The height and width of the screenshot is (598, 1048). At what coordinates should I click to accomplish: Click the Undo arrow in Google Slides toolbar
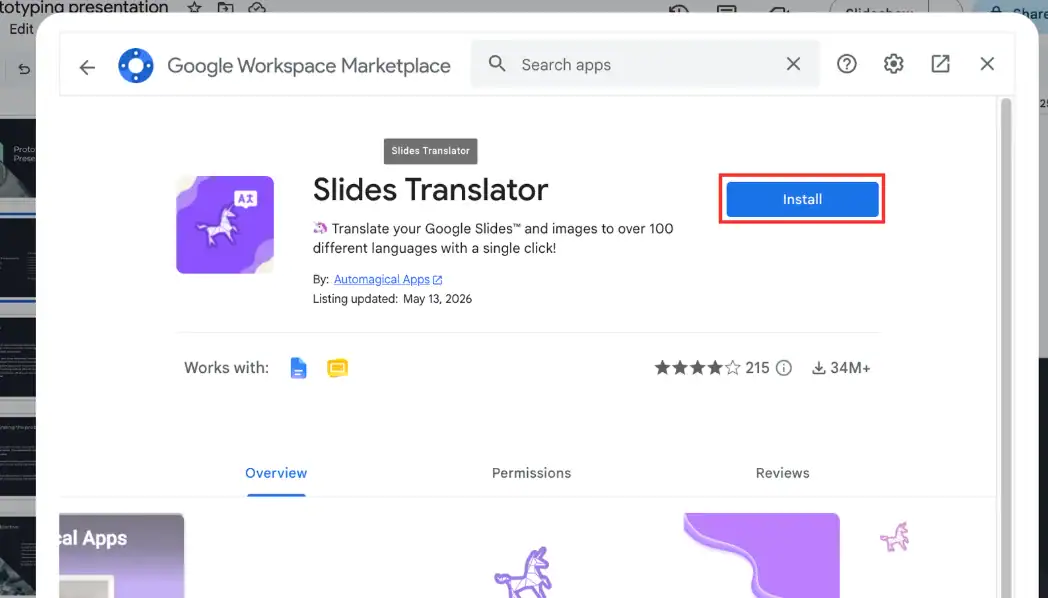(x=24, y=69)
